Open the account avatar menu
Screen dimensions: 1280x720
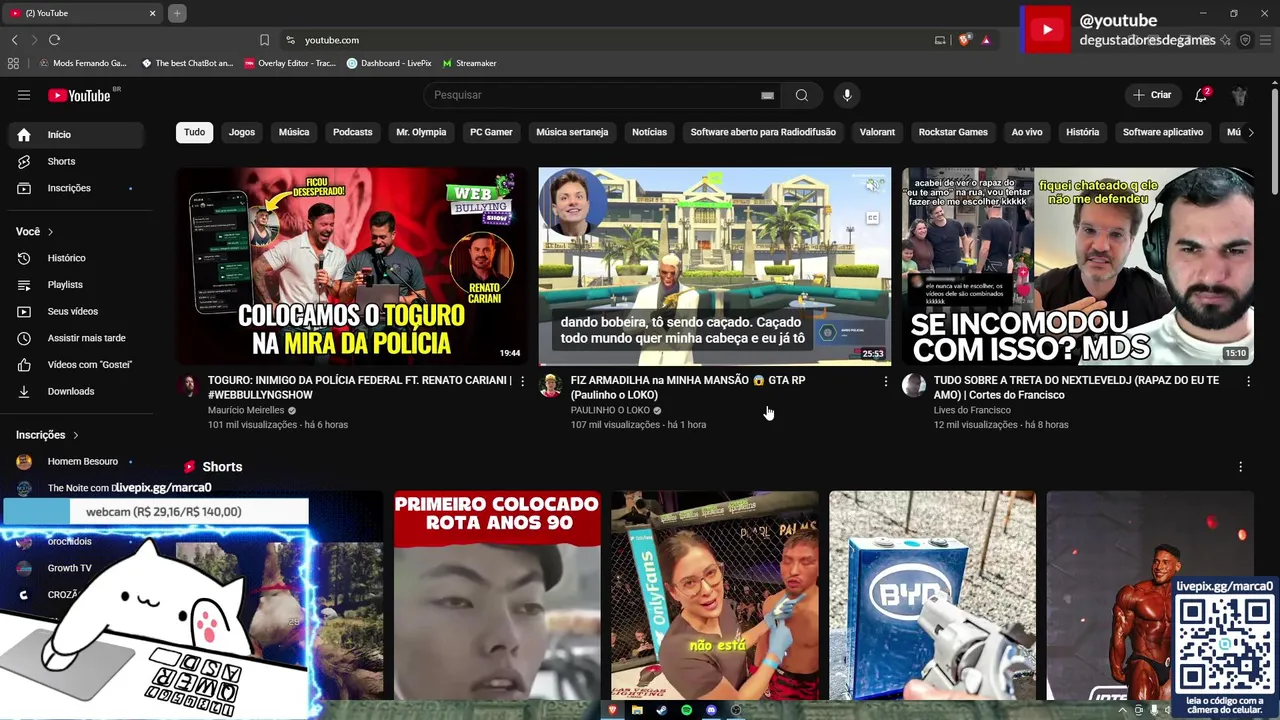(x=1239, y=95)
